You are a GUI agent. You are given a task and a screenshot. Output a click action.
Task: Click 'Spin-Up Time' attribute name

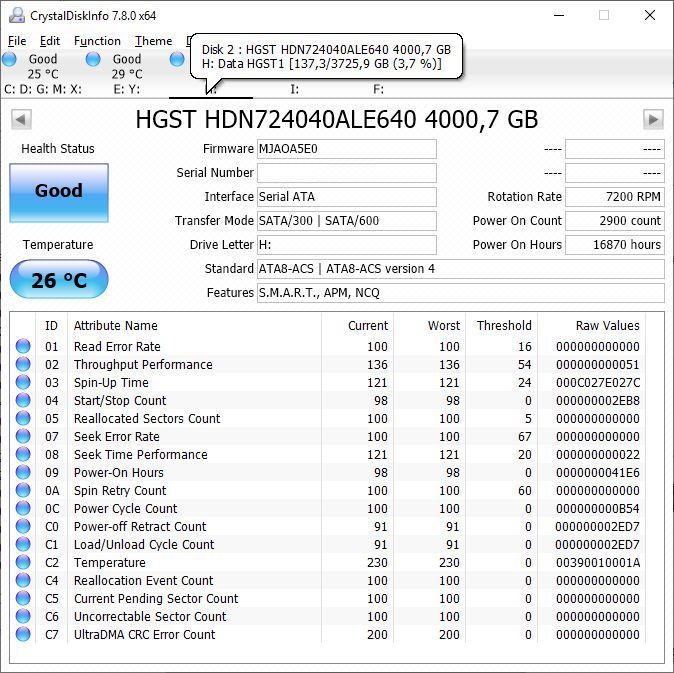coord(111,382)
